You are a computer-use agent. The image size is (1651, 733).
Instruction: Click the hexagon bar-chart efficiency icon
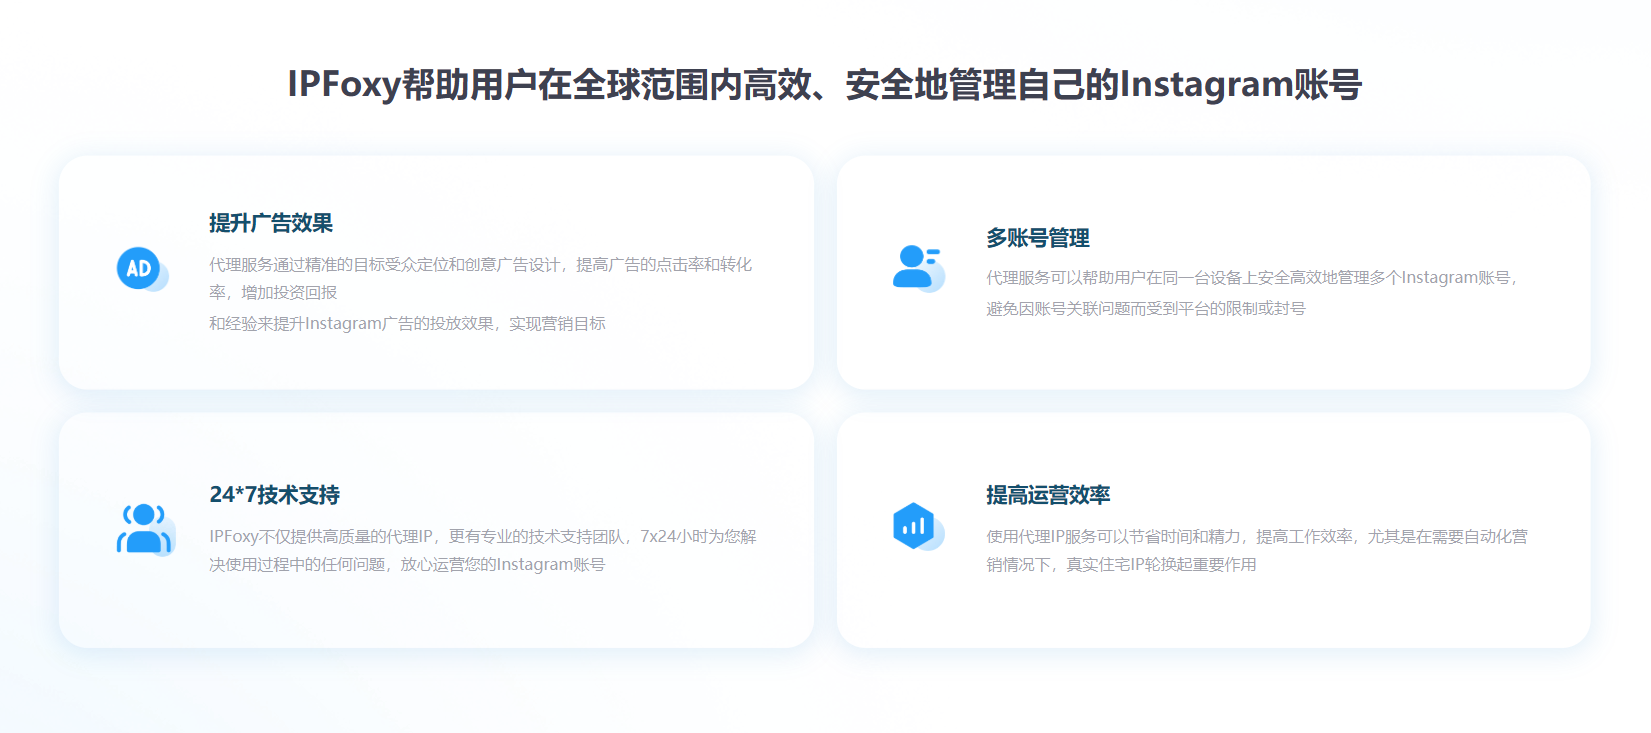point(918,526)
